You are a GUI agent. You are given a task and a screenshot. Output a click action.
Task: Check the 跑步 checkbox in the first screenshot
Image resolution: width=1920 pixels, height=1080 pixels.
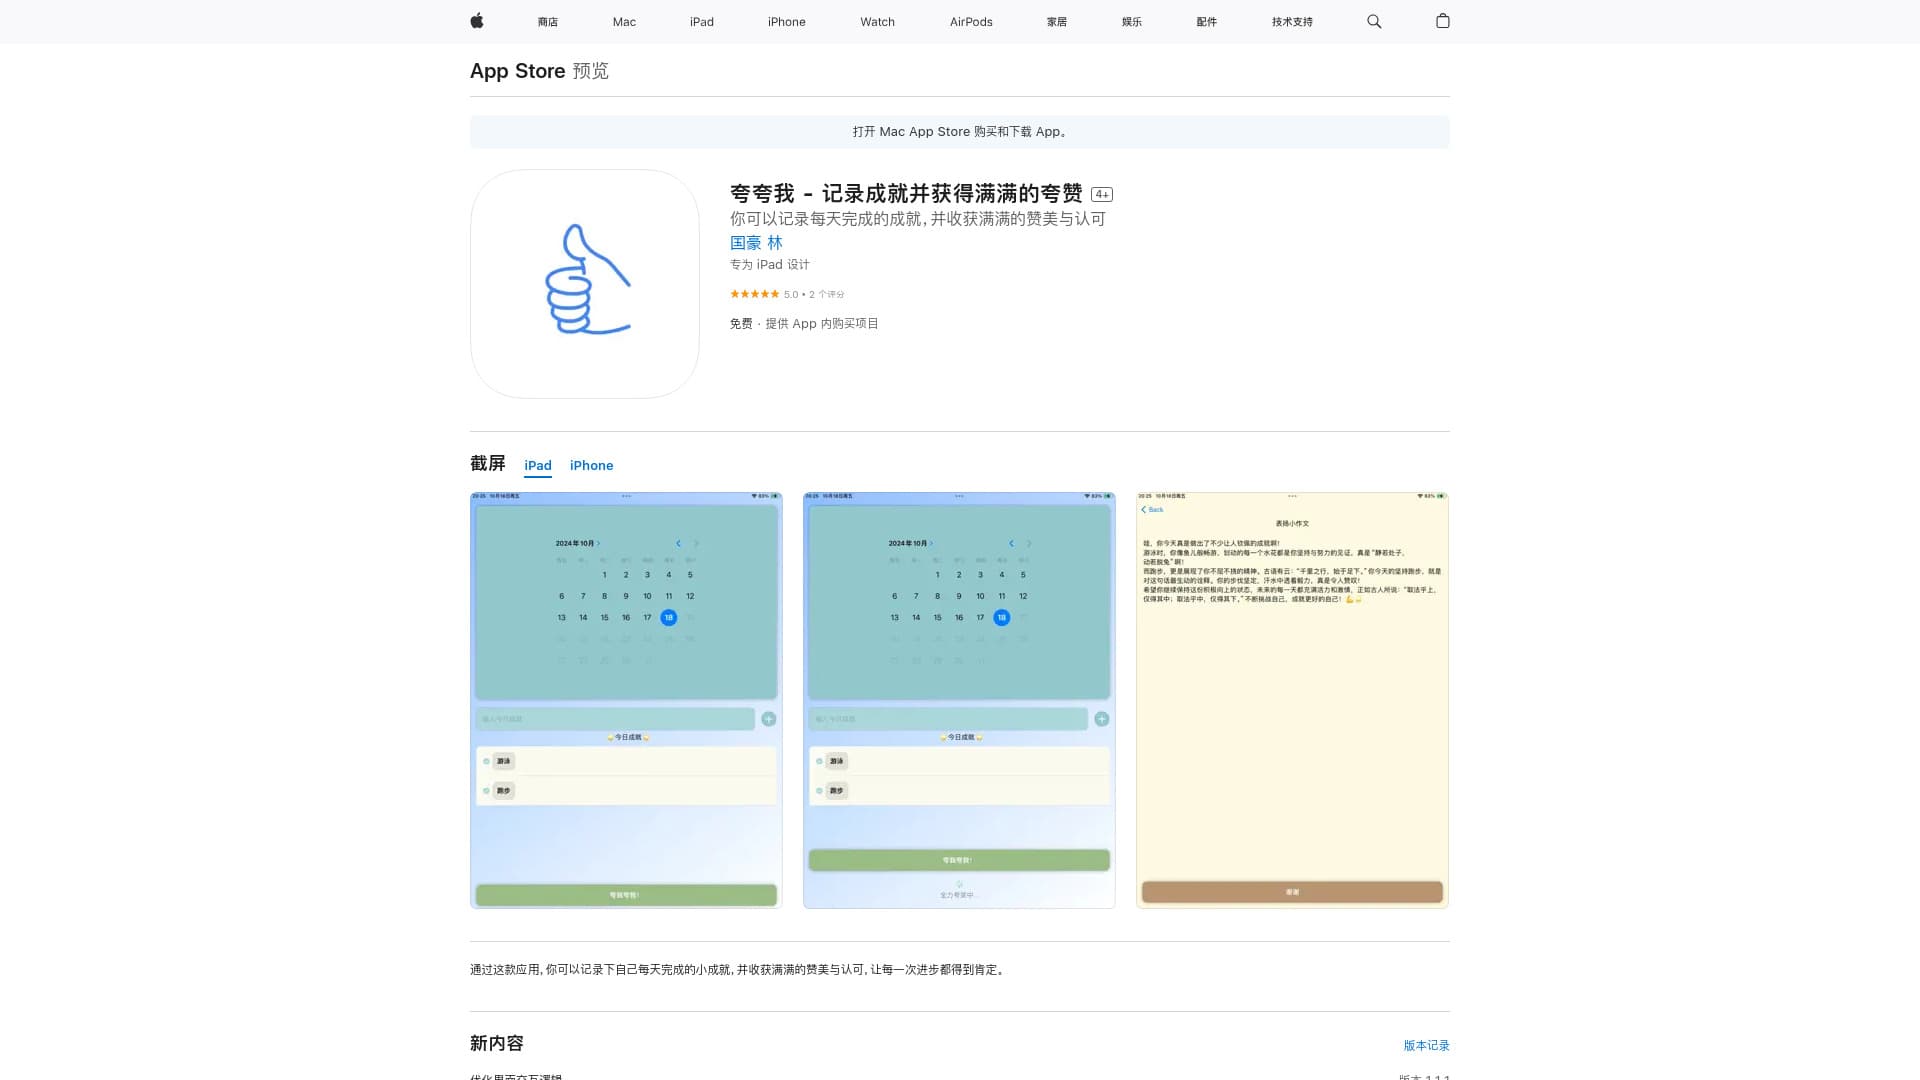pyautogui.click(x=486, y=790)
